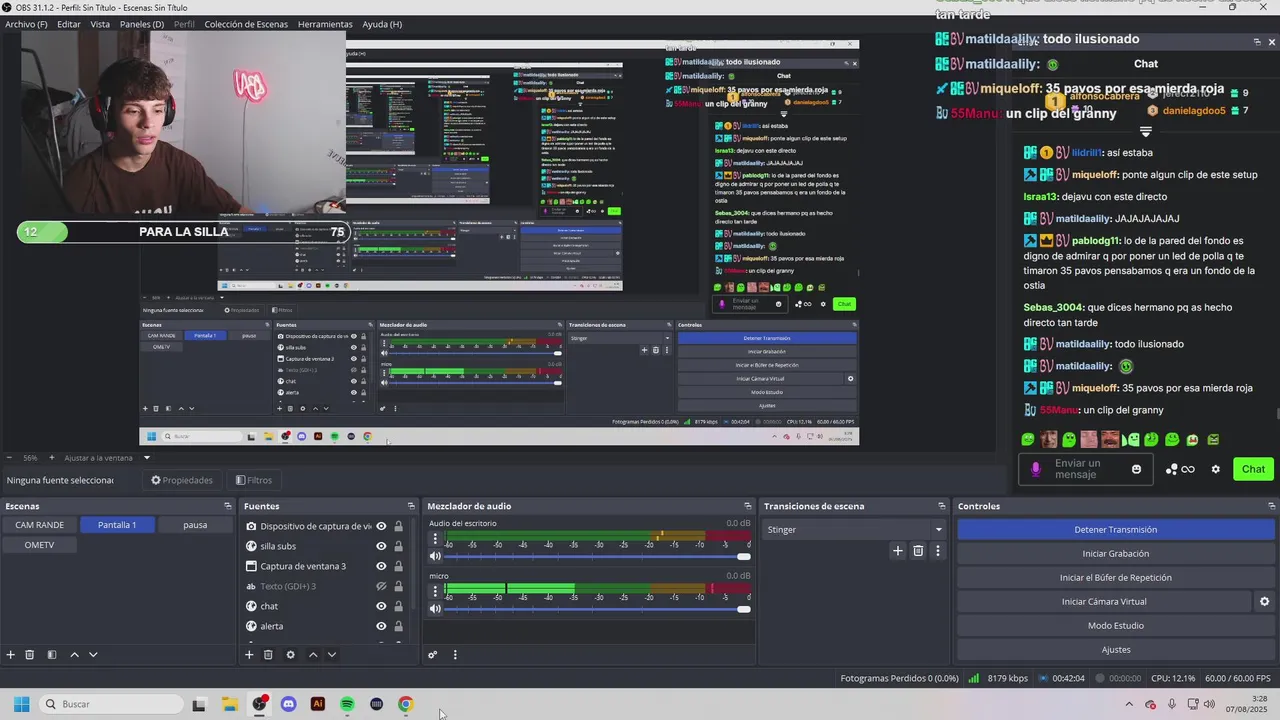
Task: Open advanced audio properties gears icon
Action: [x=433, y=655]
